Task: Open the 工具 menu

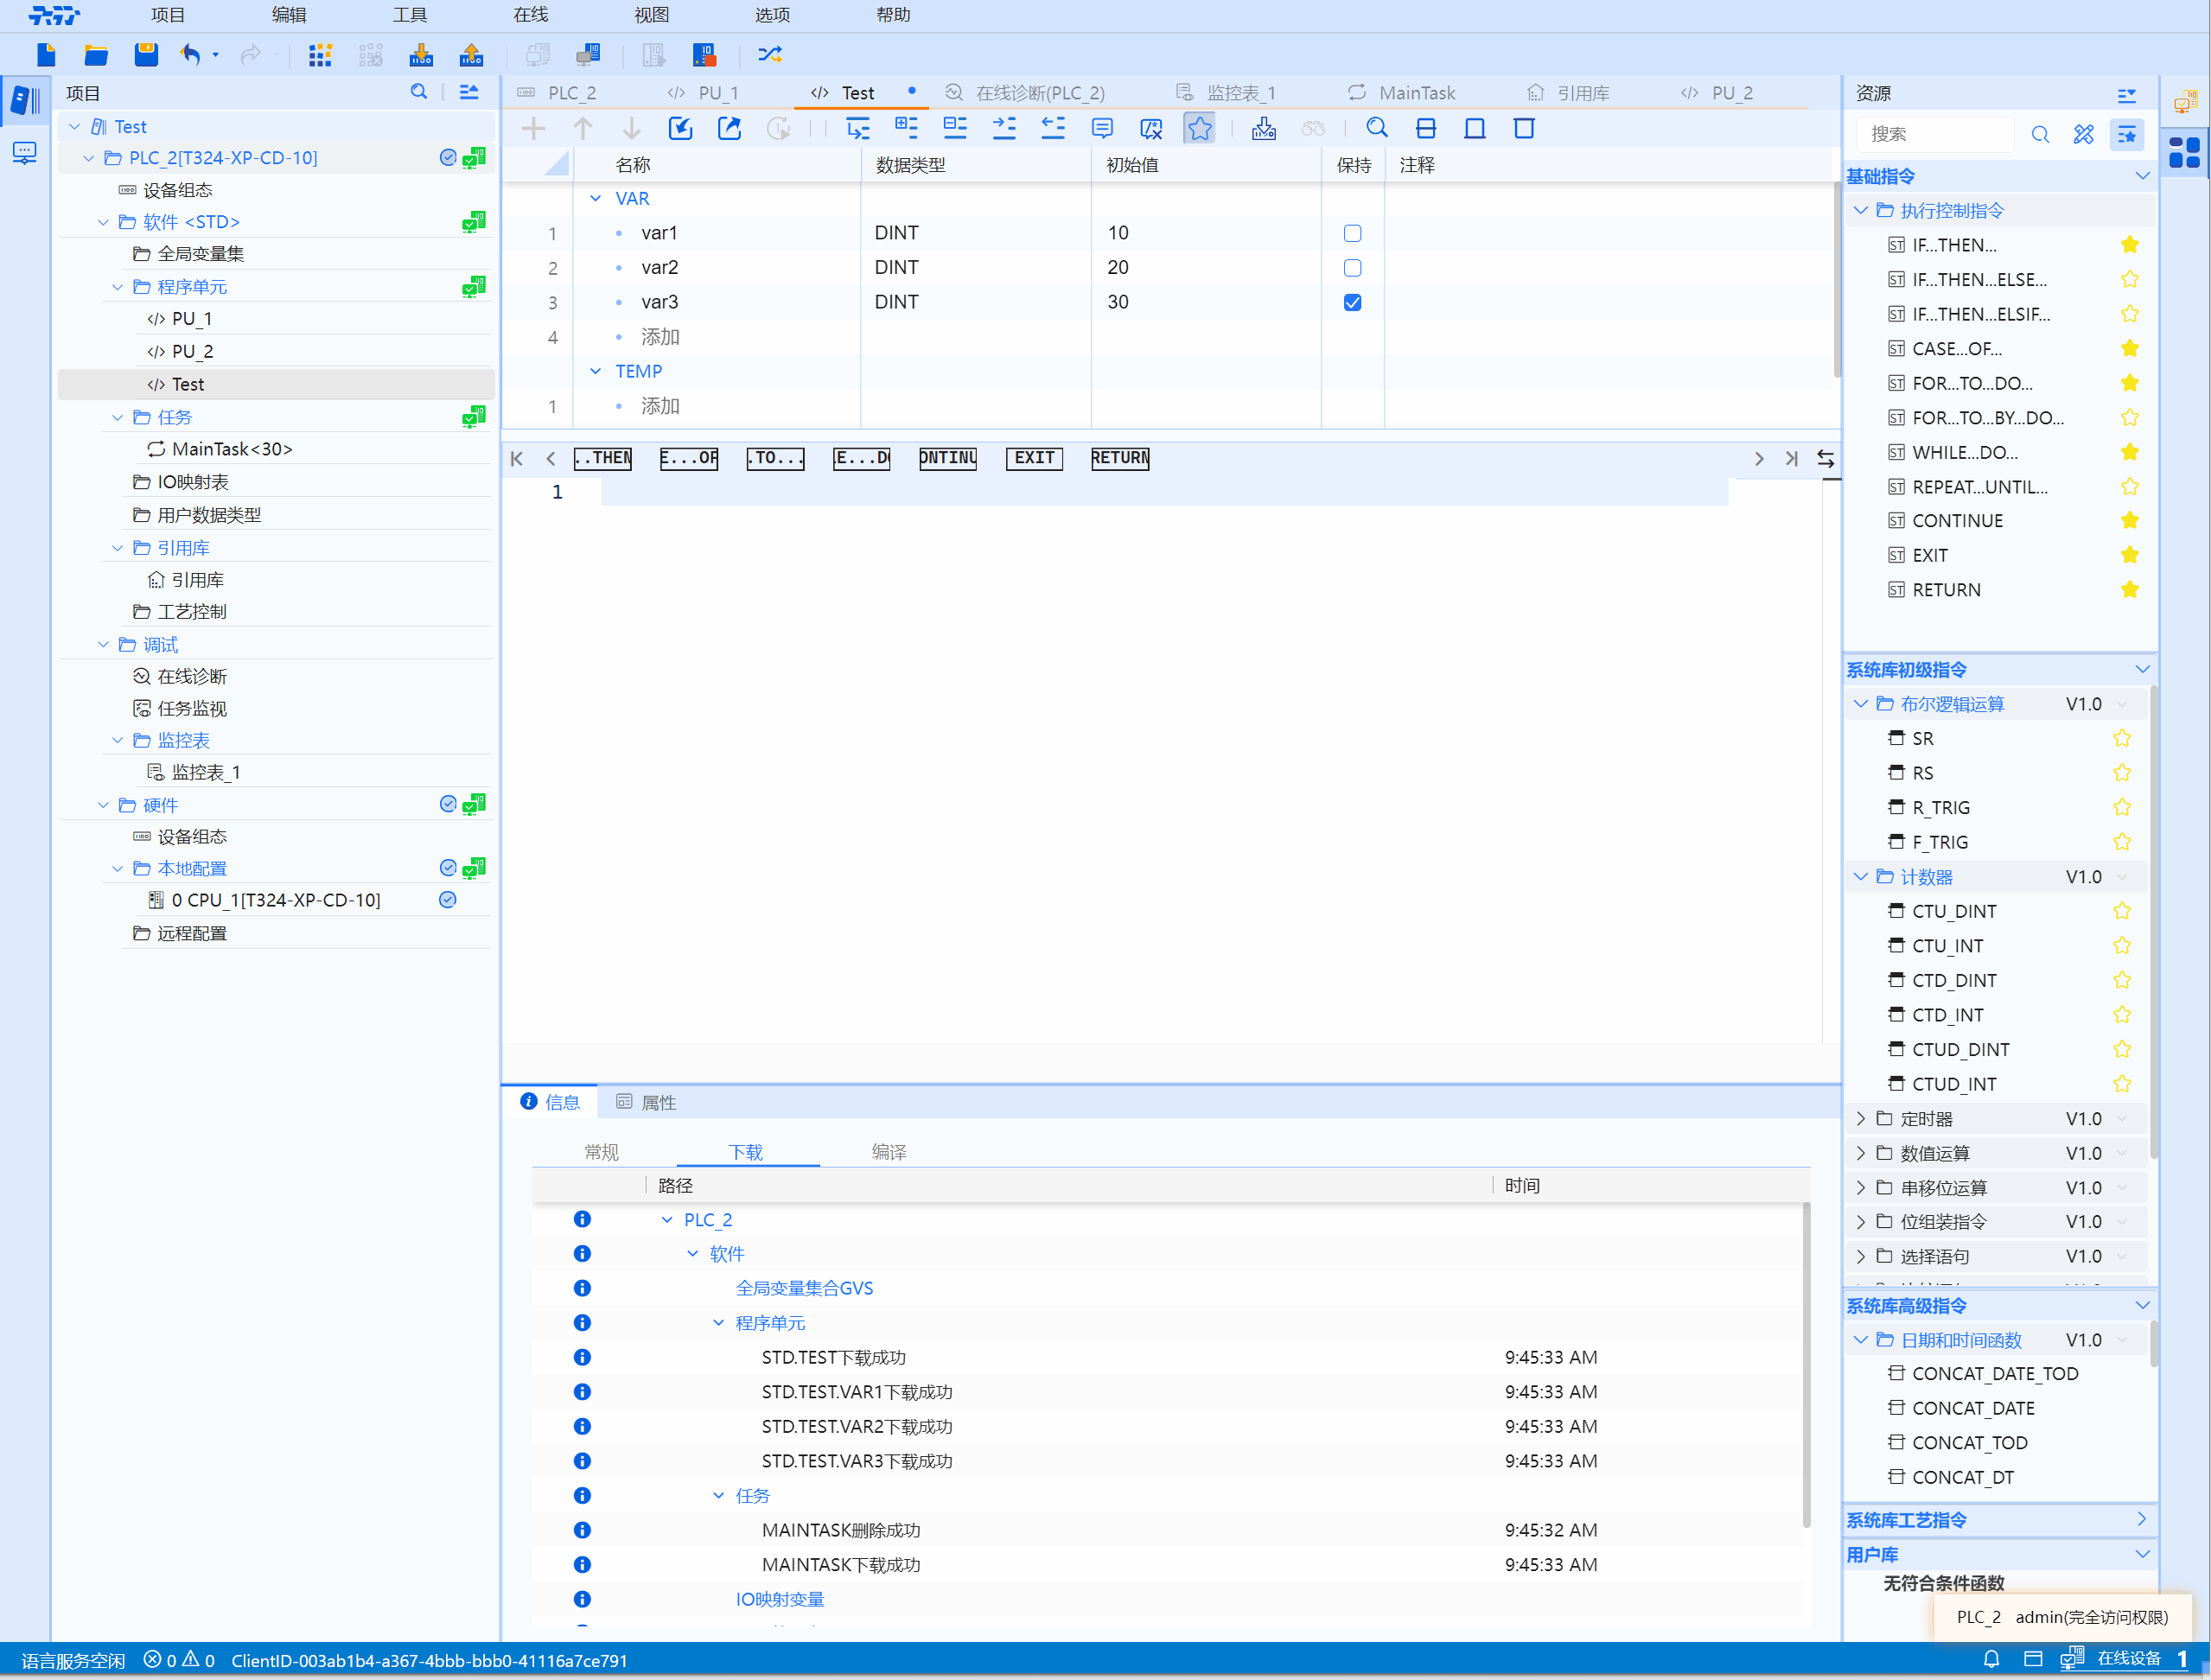Action: tap(409, 15)
